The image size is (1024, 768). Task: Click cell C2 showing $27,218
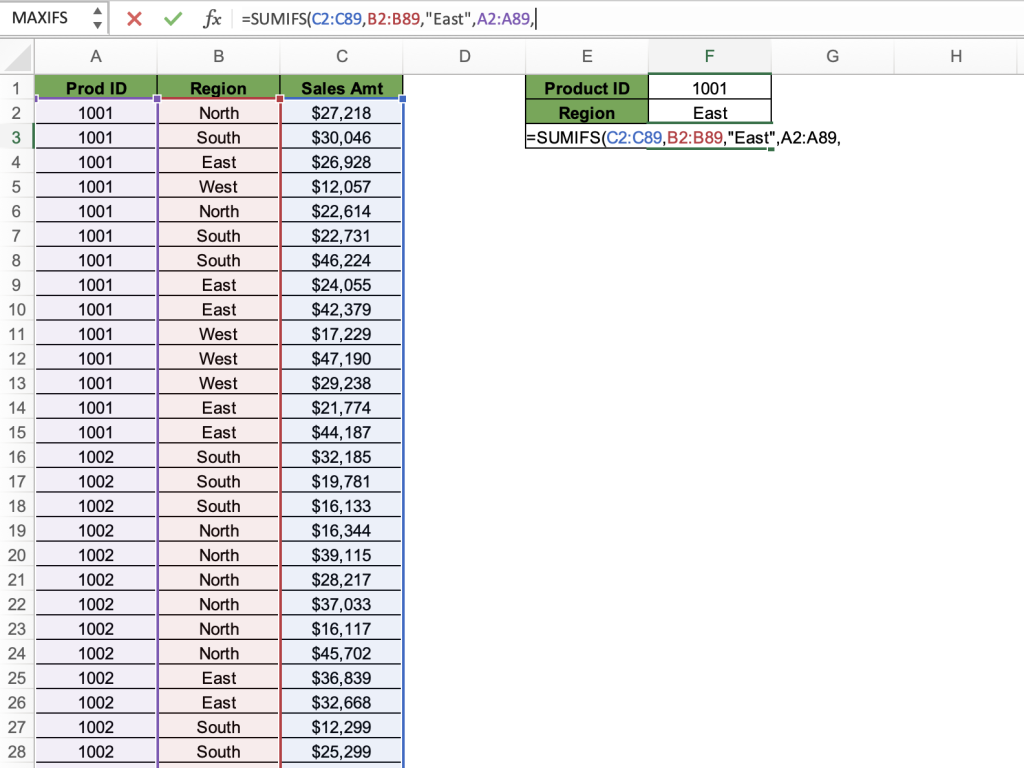(341, 113)
